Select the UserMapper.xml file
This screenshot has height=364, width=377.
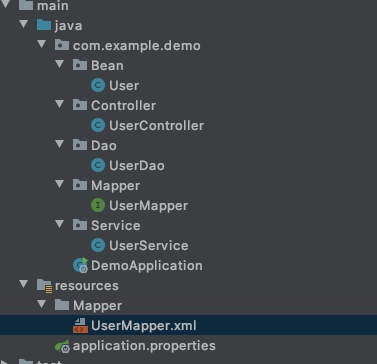pyautogui.click(x=144, y=326)
